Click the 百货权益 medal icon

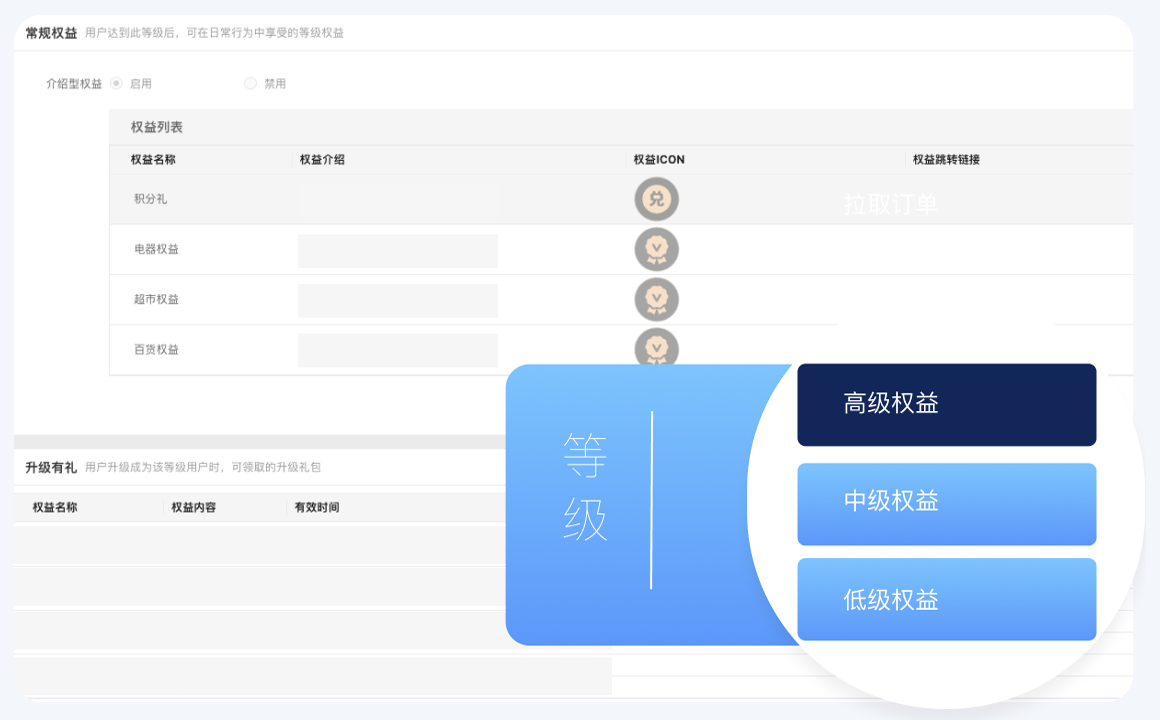click(656, 347)
